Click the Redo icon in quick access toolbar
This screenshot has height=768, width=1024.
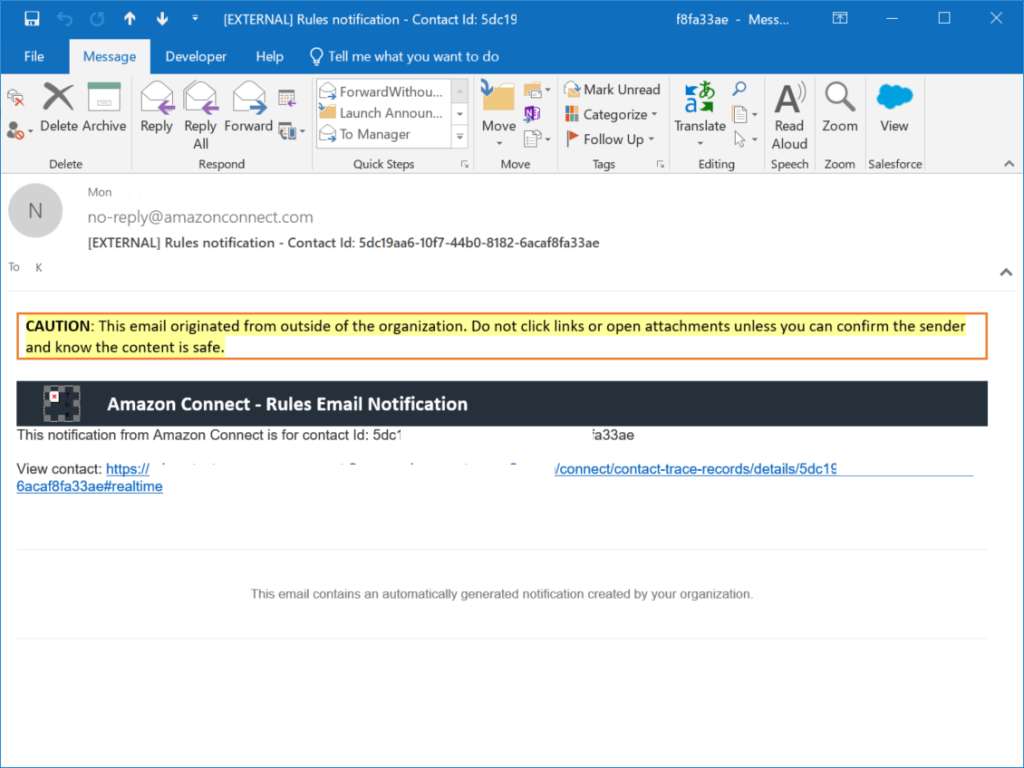click(x=97, y=19)
